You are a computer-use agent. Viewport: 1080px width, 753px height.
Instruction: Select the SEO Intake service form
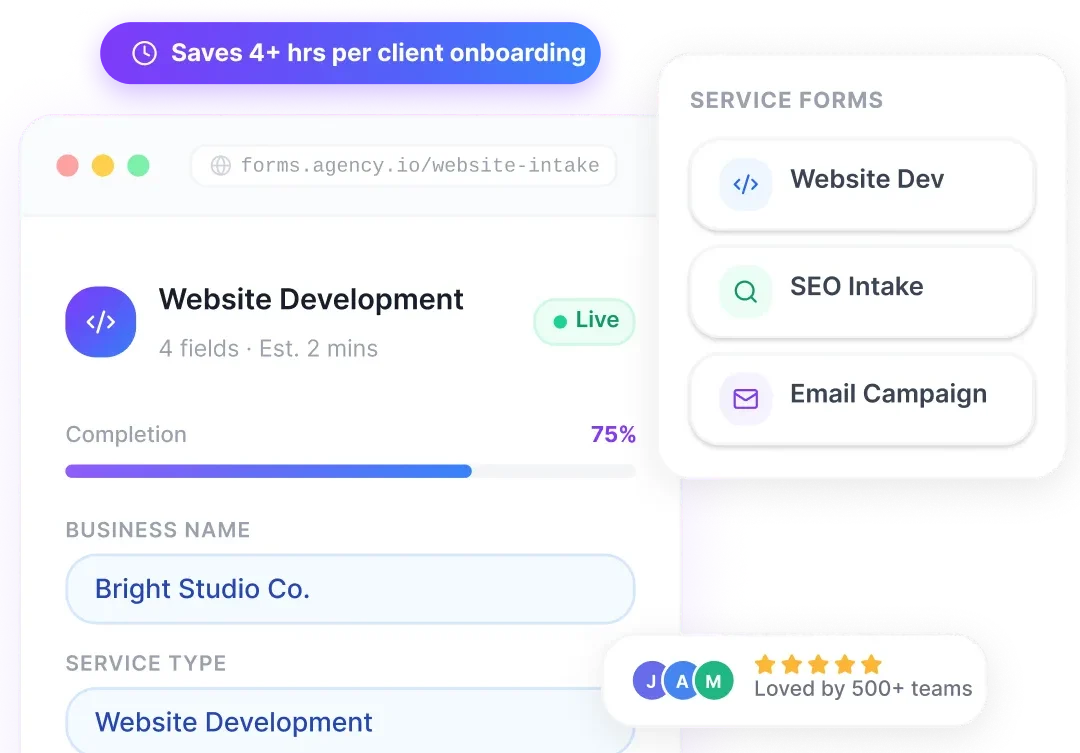(862, 293)
